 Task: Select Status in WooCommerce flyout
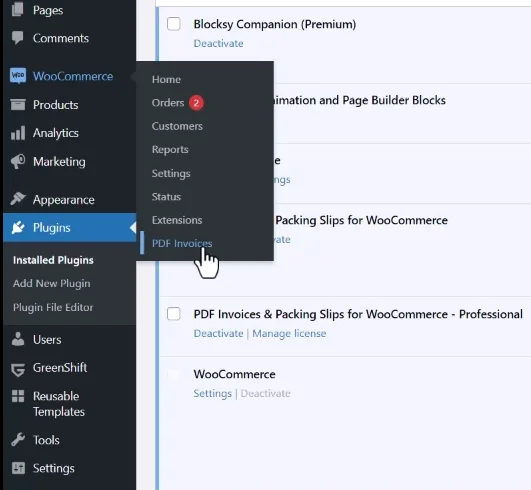[x=166, y=196]
